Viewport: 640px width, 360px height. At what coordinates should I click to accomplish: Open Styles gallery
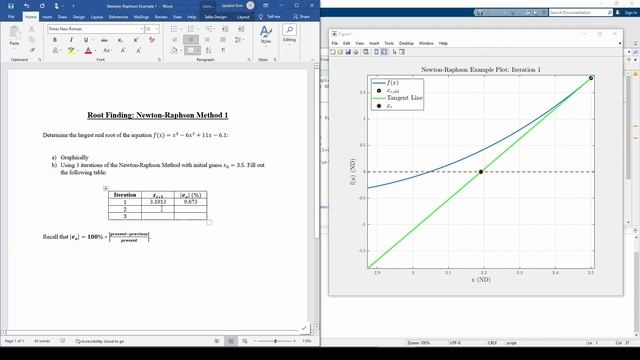tap(266, 35)
